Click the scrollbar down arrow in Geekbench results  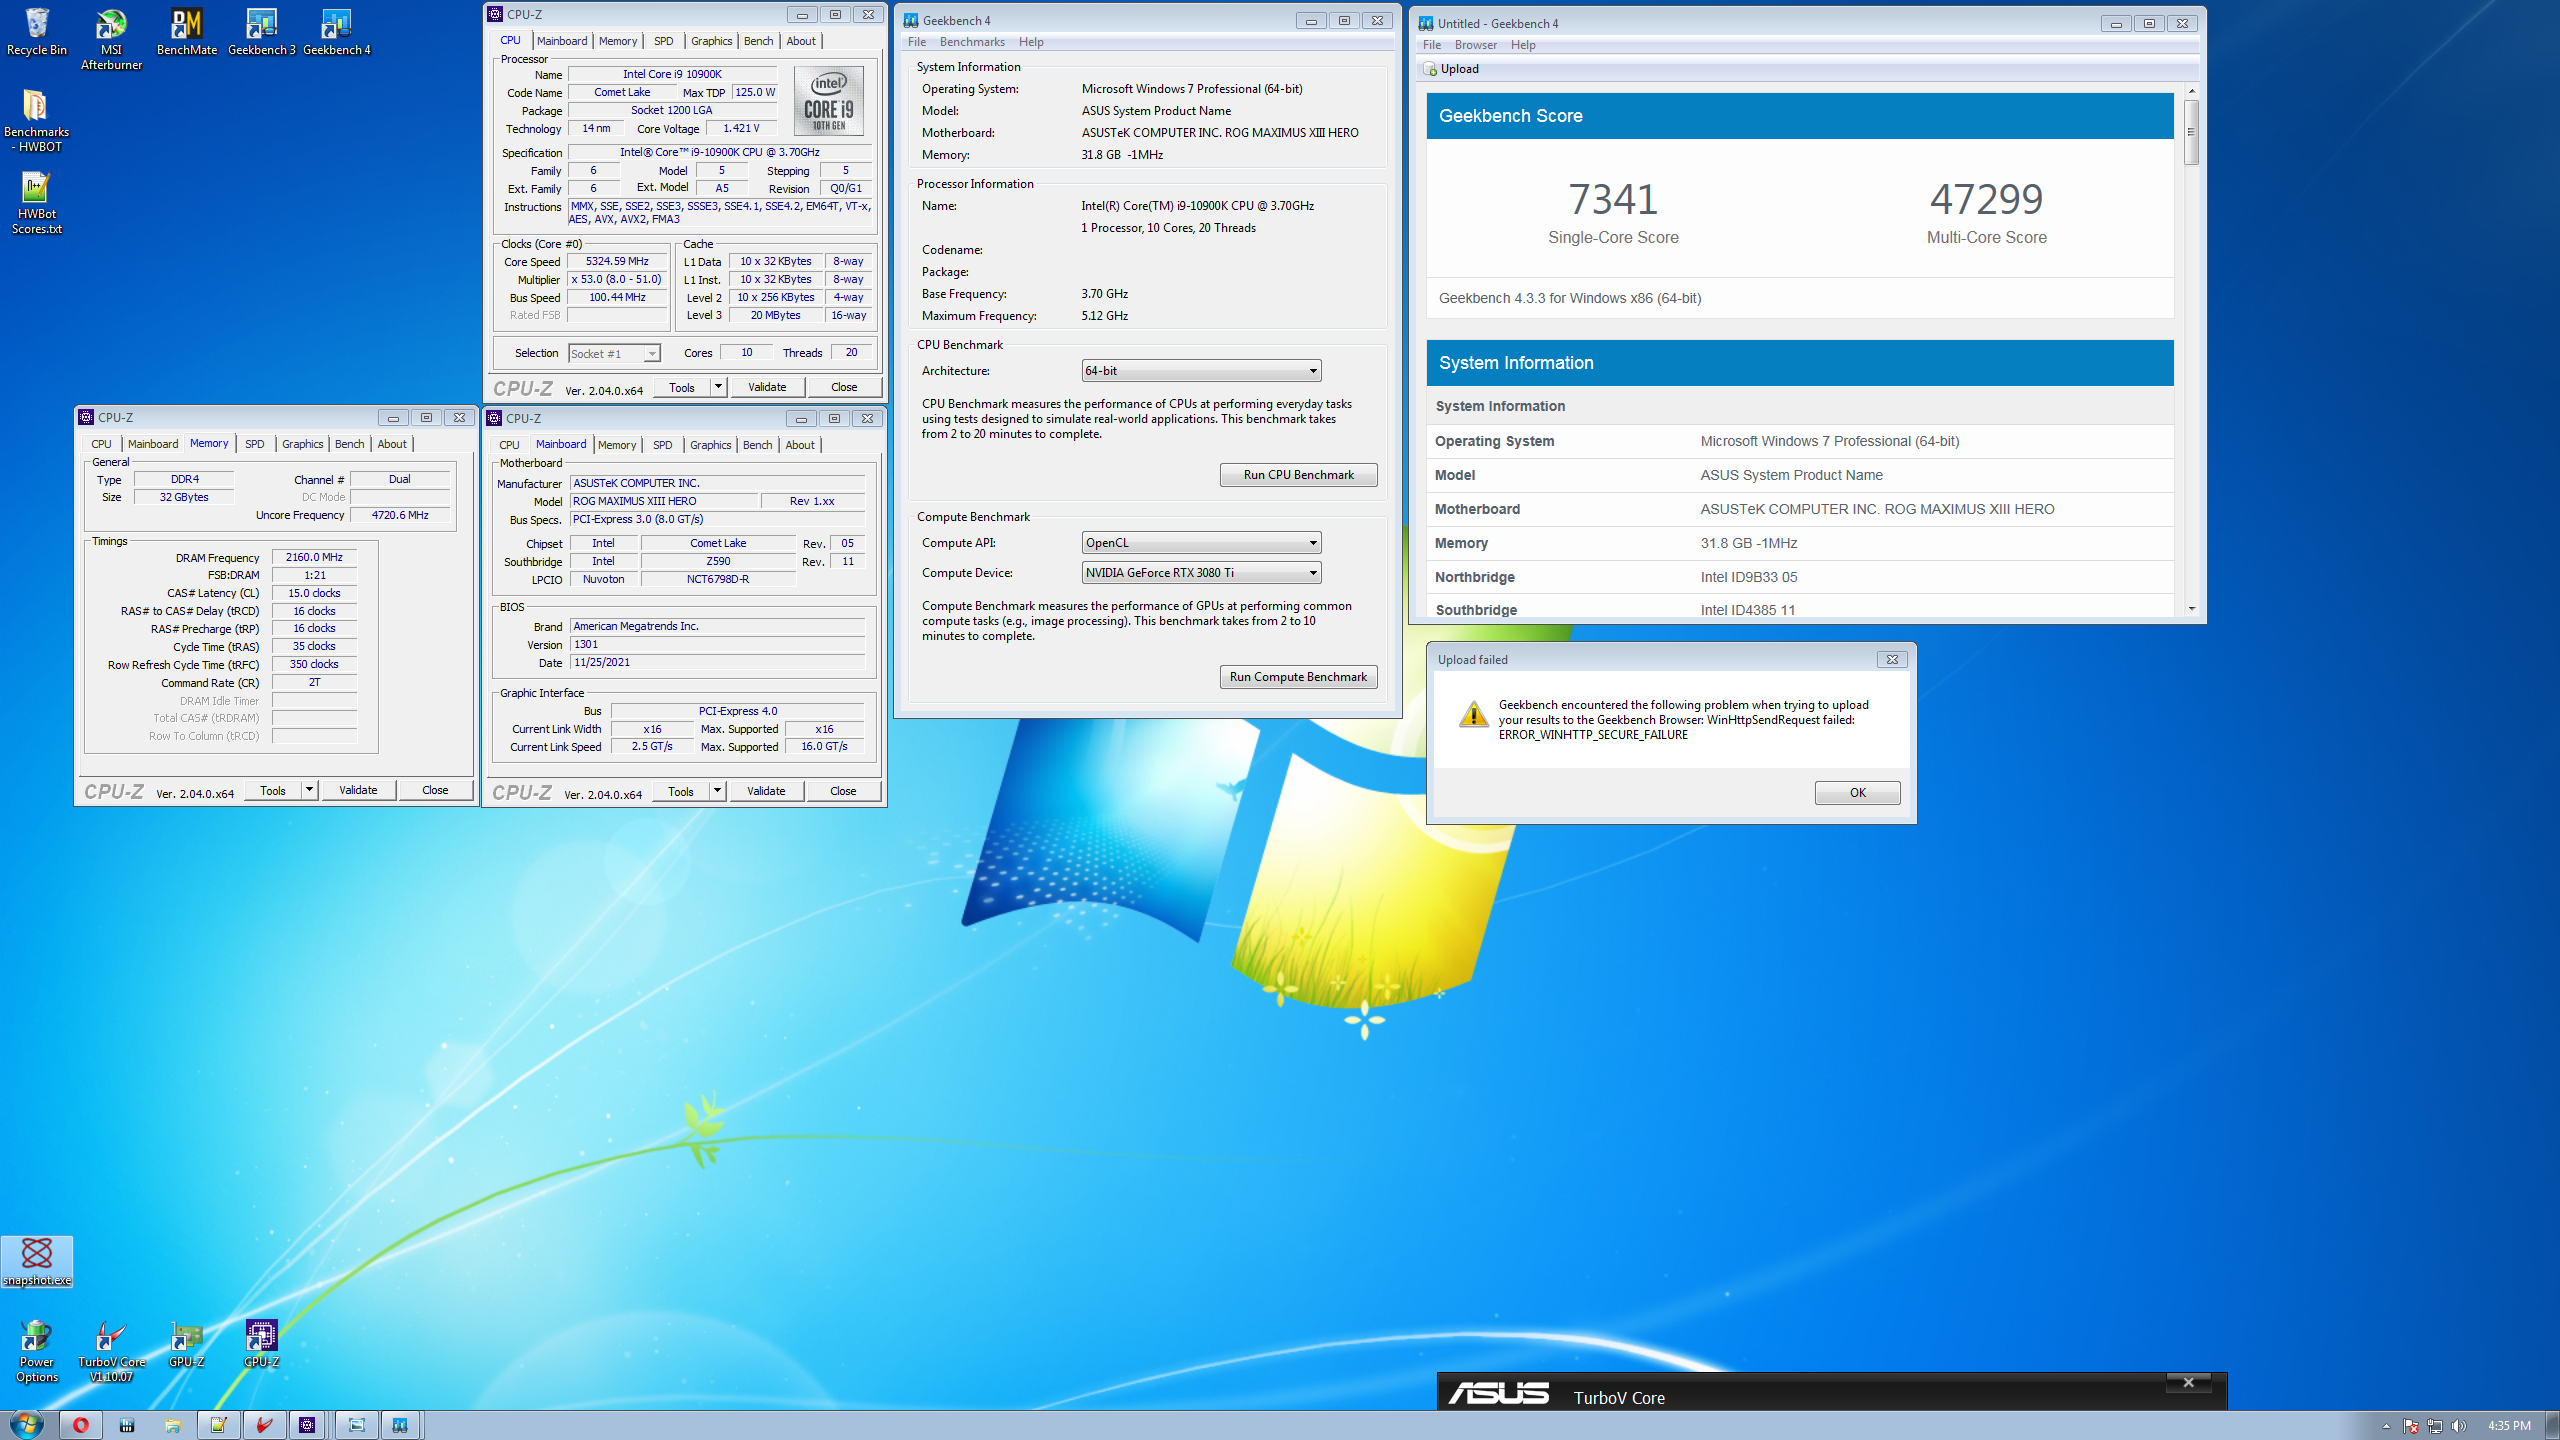tap(2192, 608)
